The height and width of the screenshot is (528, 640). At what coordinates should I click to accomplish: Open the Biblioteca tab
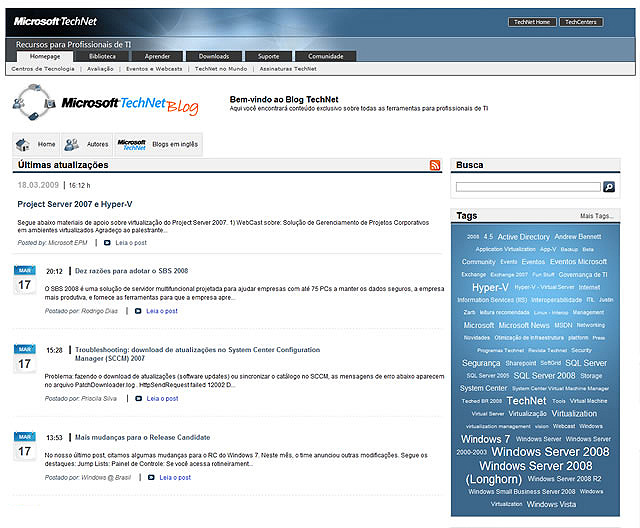102,56
